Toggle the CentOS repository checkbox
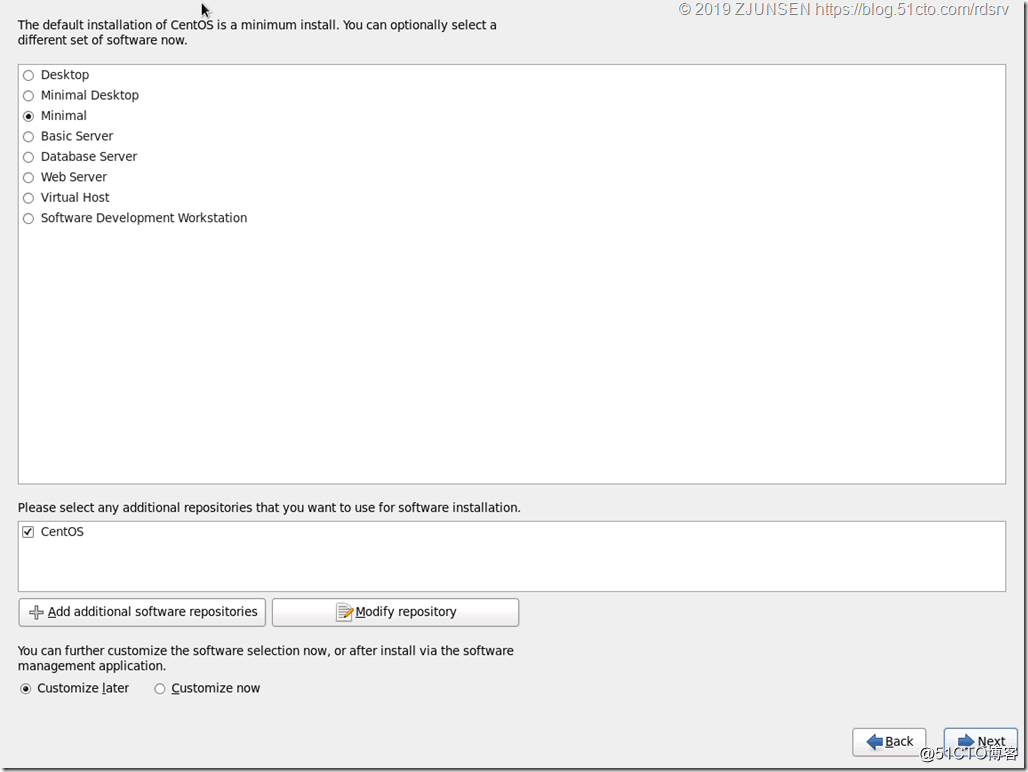The image size is (1028, 772). click(x=28, y=531)
